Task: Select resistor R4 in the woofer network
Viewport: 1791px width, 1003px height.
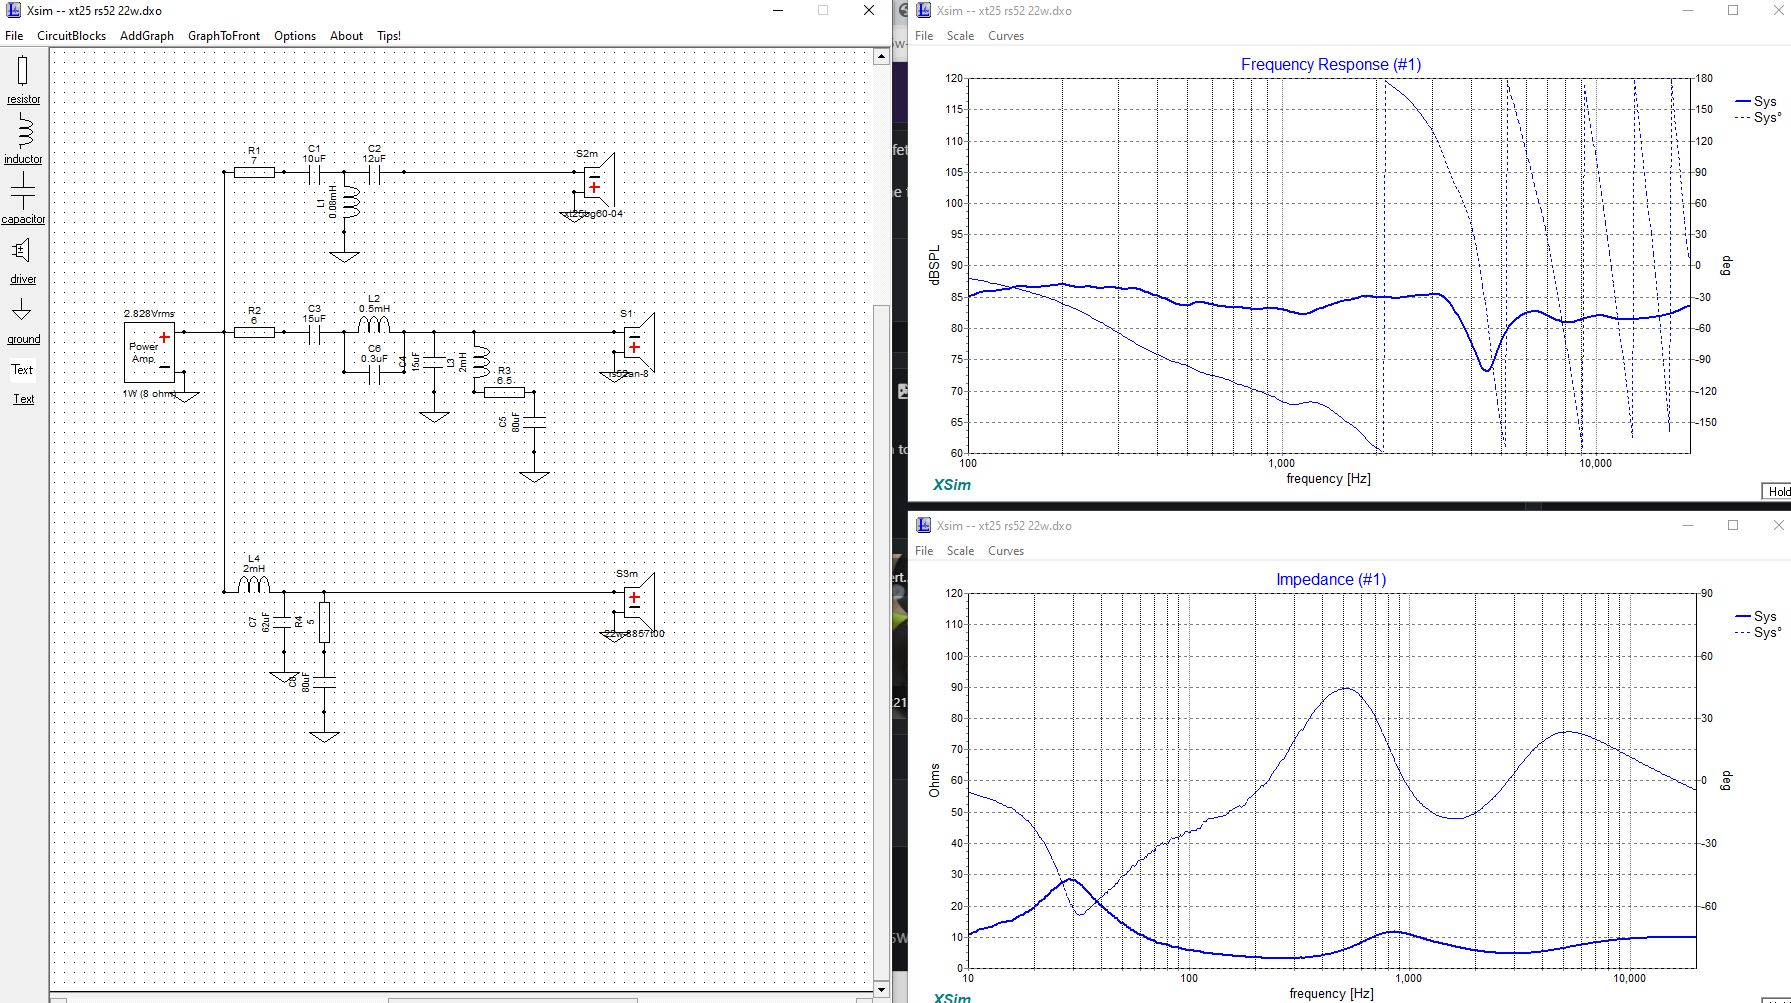Action: tap(324, 622)
